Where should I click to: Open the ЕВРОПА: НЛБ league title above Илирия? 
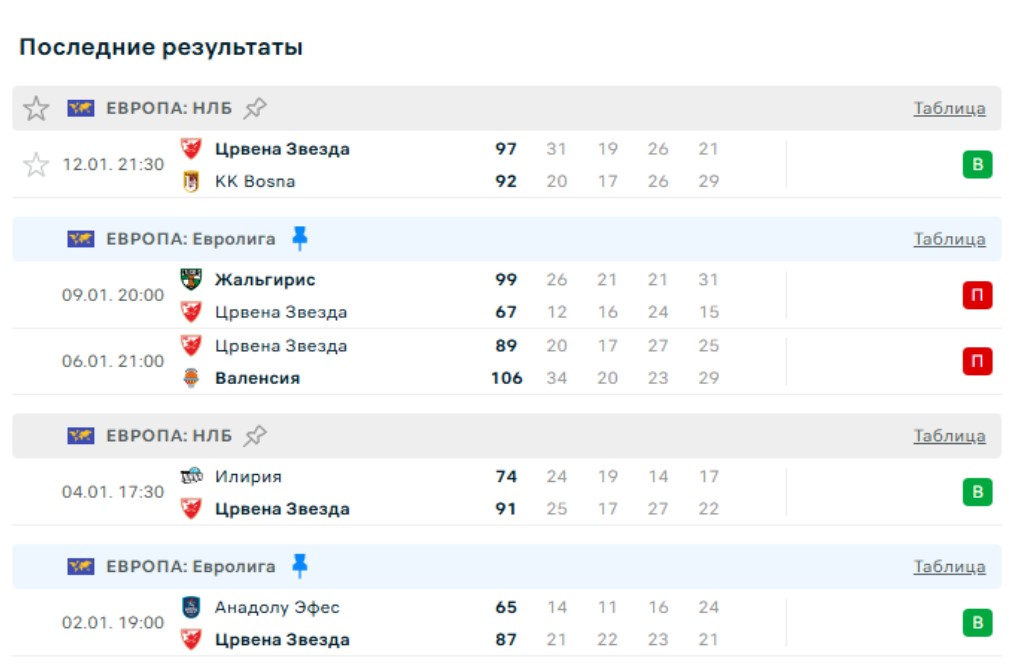point(169,436)
